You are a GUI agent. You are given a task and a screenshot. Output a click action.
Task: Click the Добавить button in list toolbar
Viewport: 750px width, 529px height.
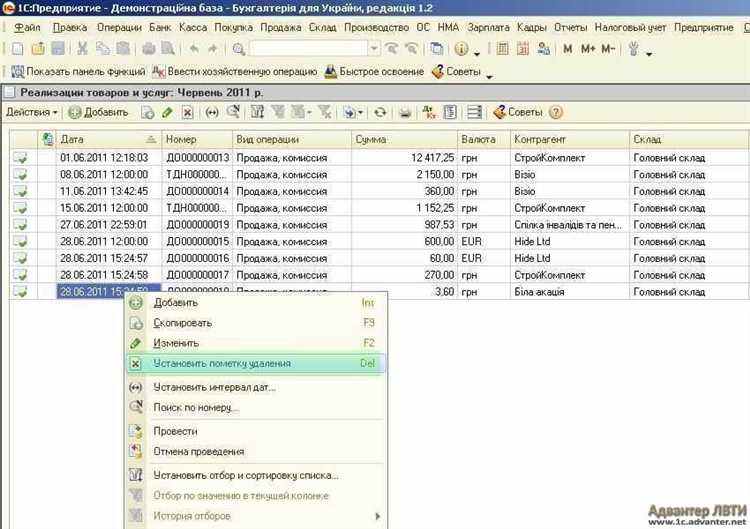pyautogui.click(x=97, y=113)
